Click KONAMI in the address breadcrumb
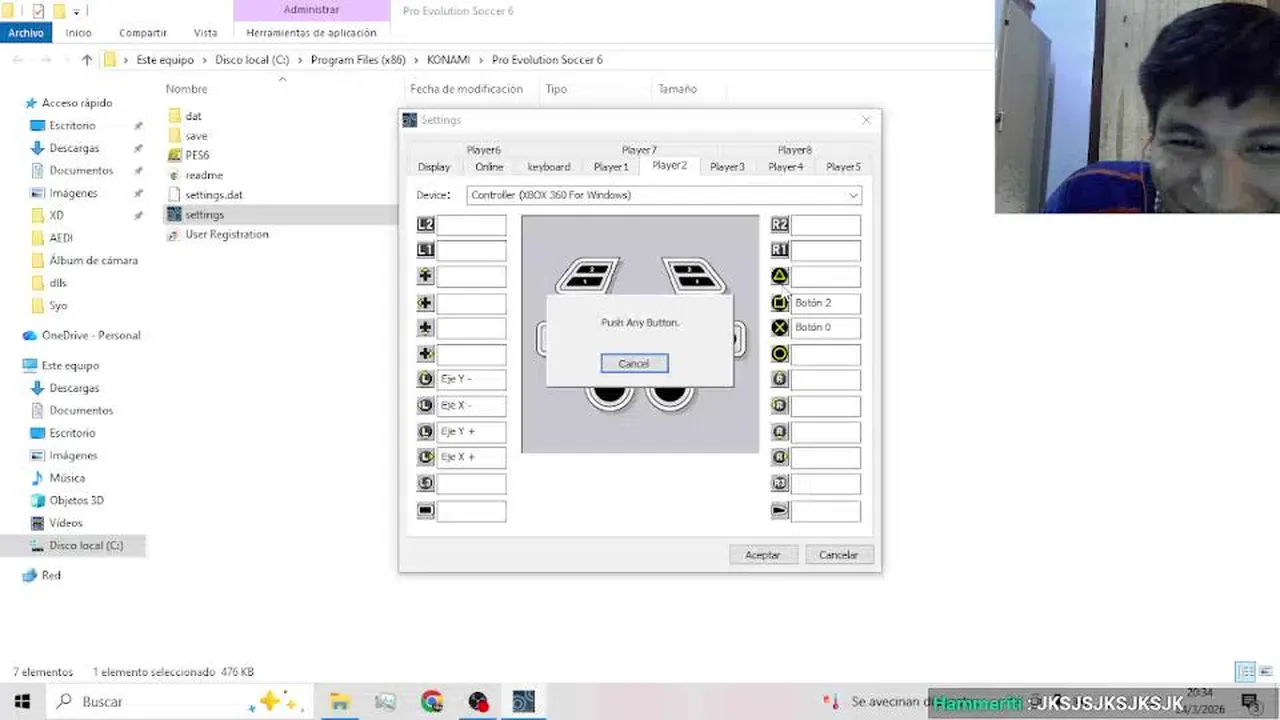The image size is (1280, 720). point(448,60)
